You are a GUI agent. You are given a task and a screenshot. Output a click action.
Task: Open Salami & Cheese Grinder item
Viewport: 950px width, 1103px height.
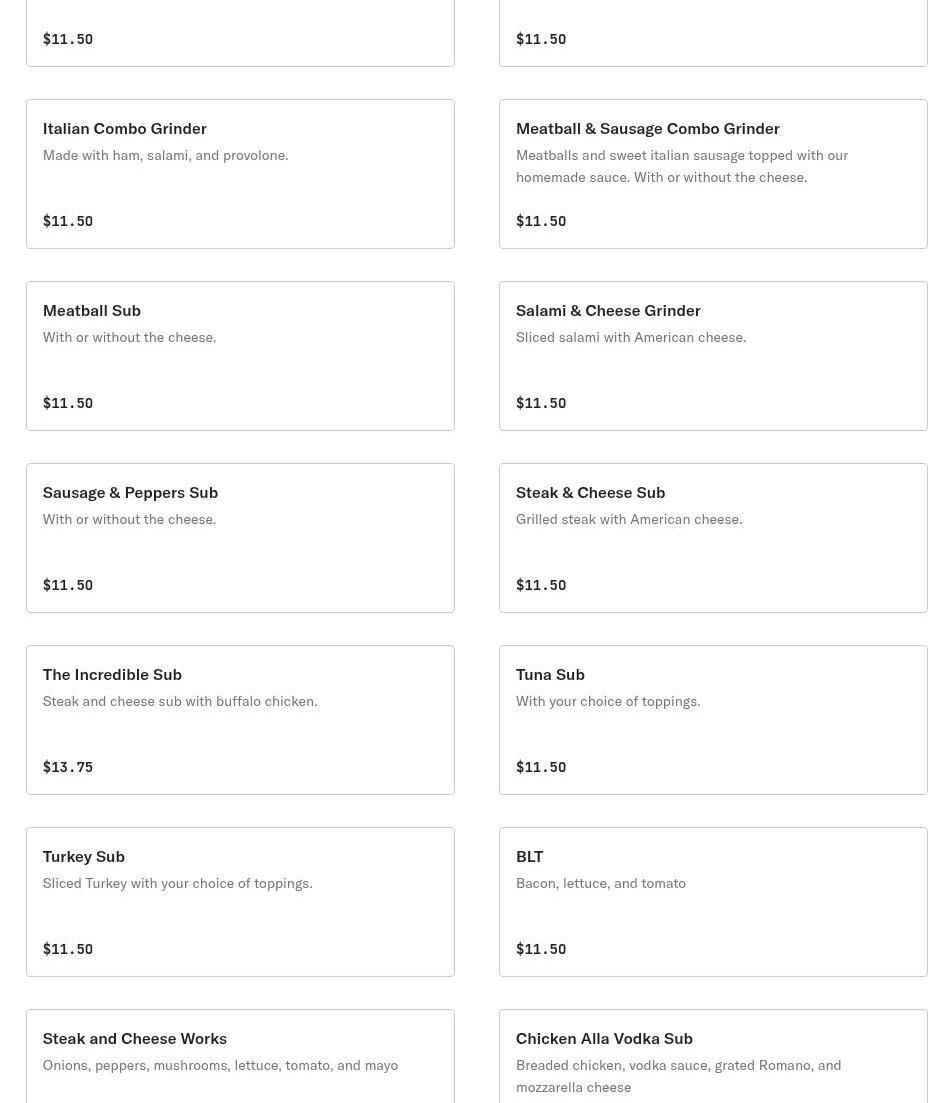tap(713, 356)
